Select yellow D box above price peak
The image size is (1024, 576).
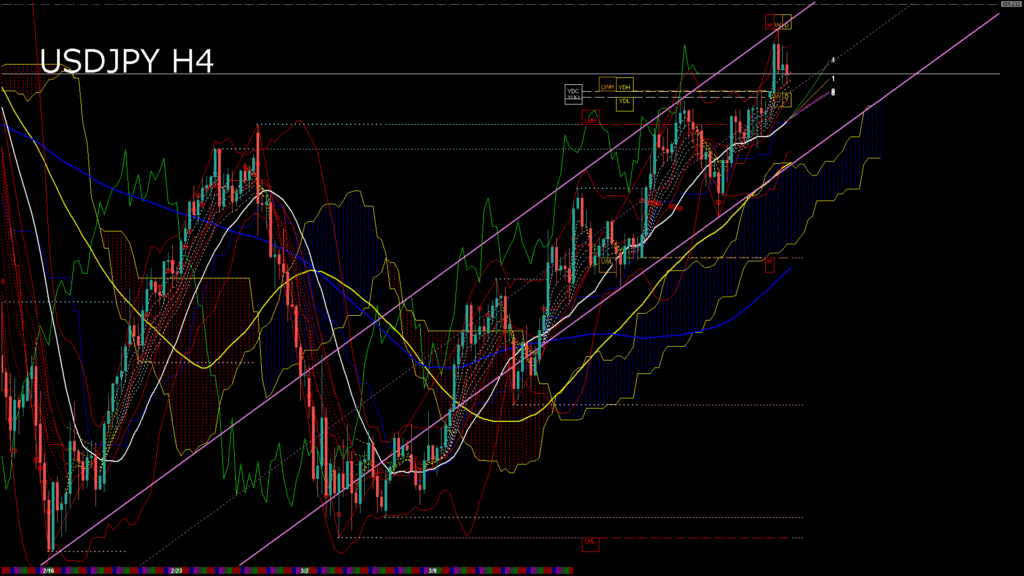[785, 22]
